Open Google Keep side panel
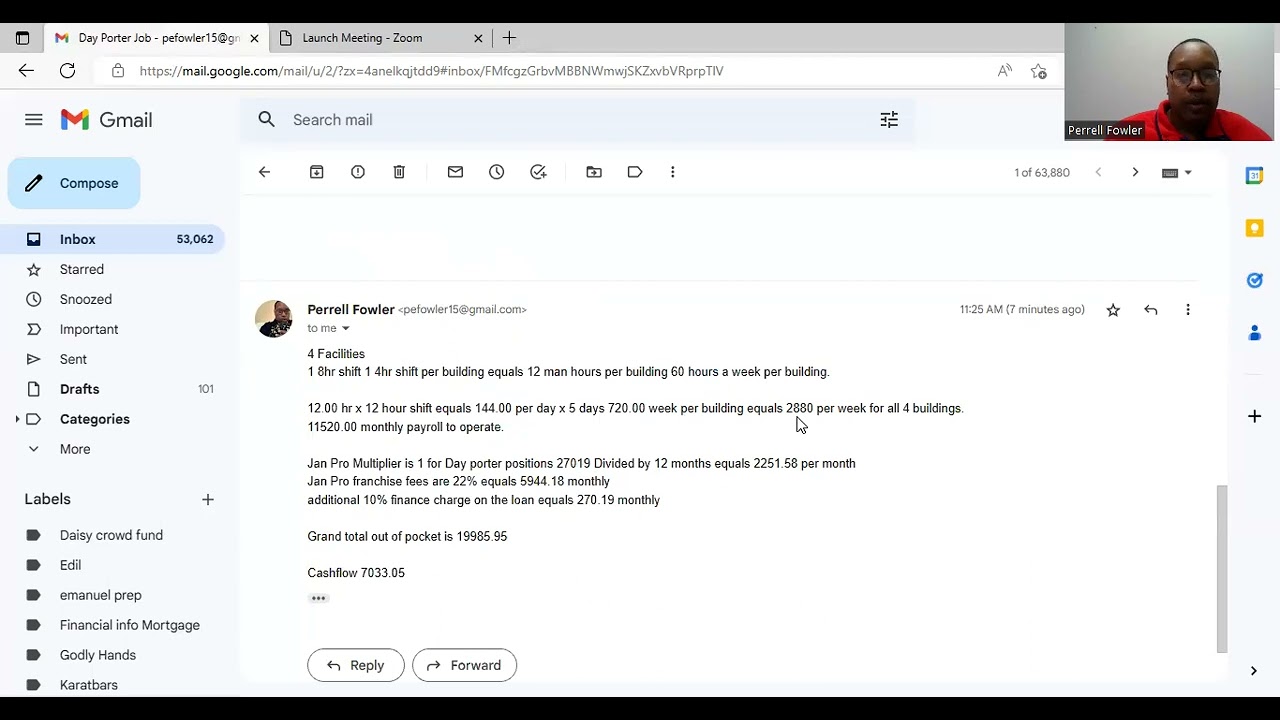Image resolution: width=1280 pixels, height=720 pixels. pos(1254,228)
